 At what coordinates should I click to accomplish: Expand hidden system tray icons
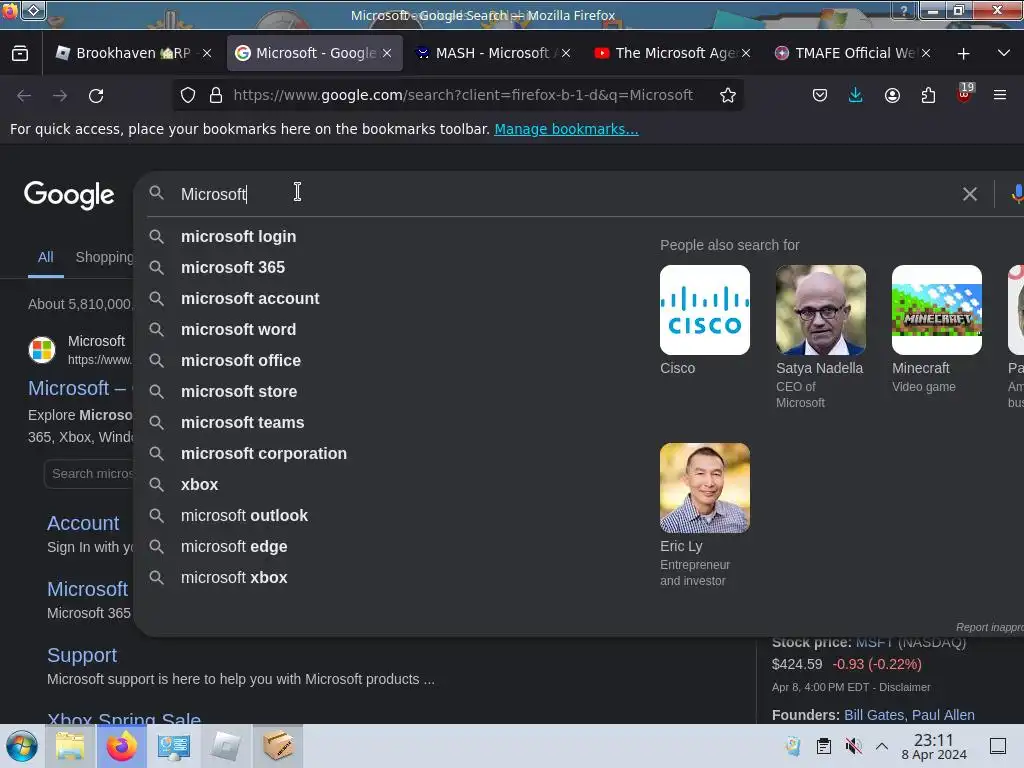coord(882,746)
